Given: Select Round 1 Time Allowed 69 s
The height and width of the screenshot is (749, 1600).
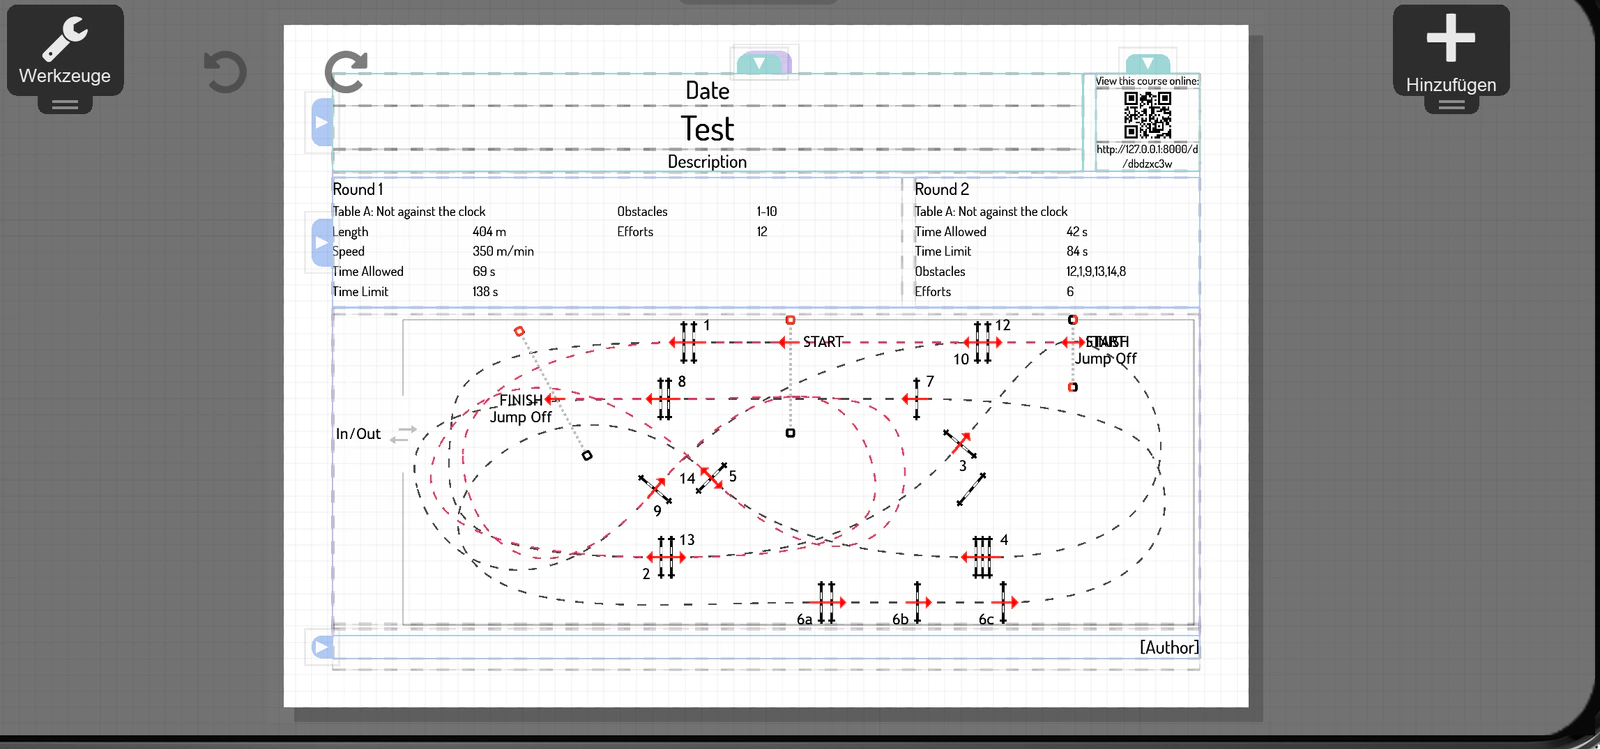Looking at the screenshot, I should click(484, 272).
